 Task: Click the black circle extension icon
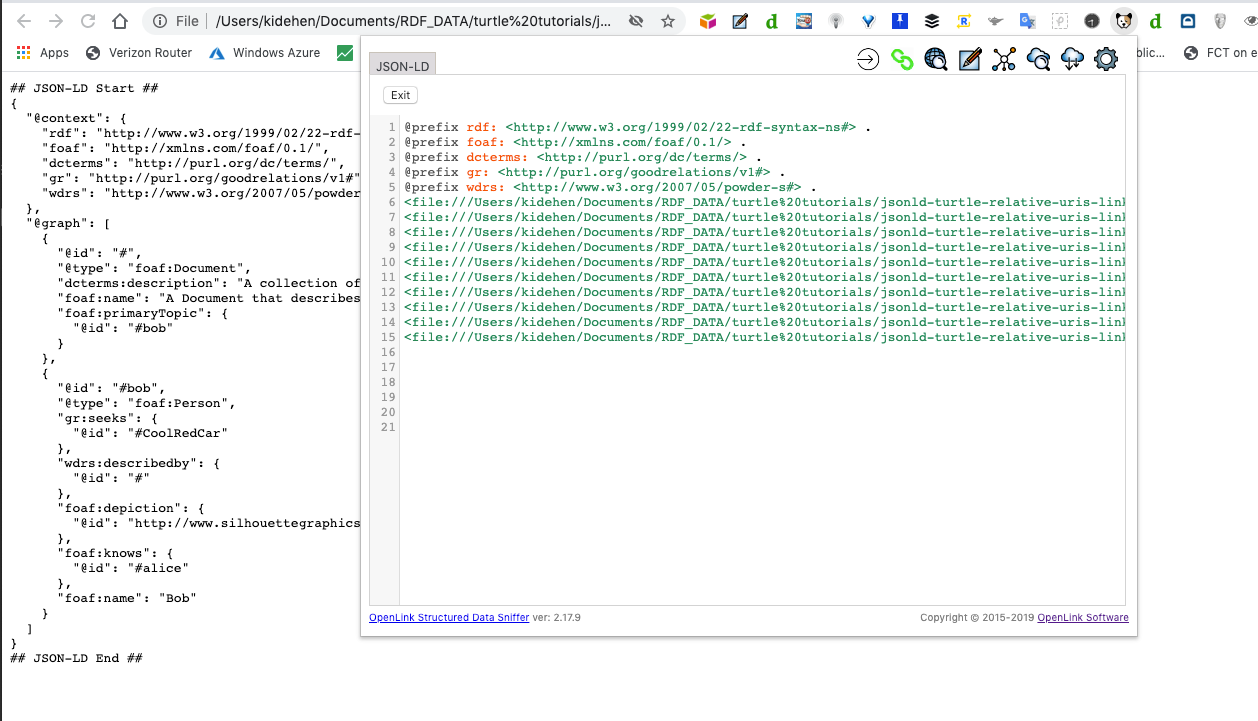click(1092, 21)
